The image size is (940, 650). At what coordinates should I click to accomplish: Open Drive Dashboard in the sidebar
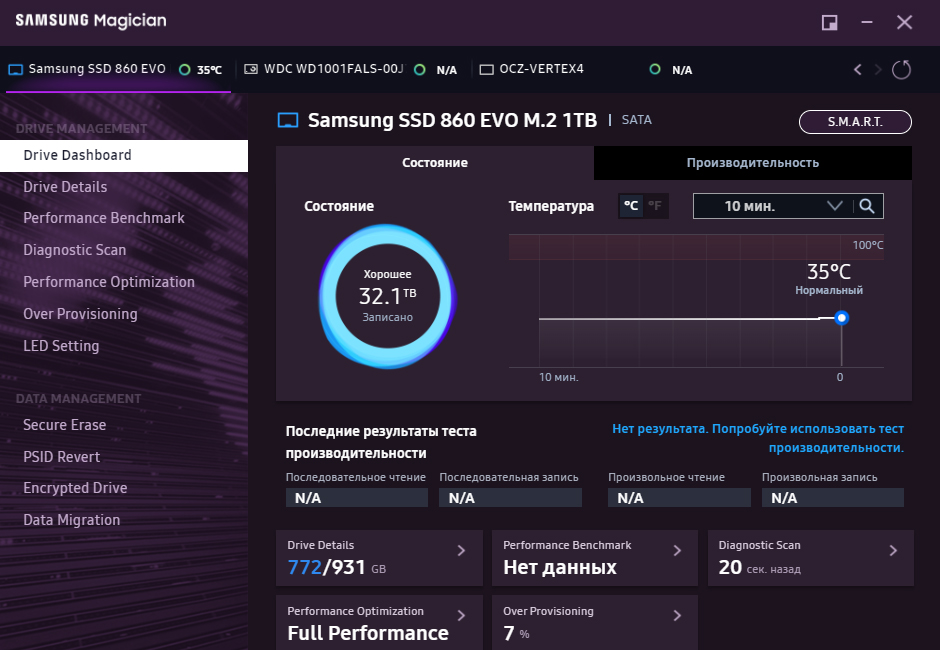(123, 155)
